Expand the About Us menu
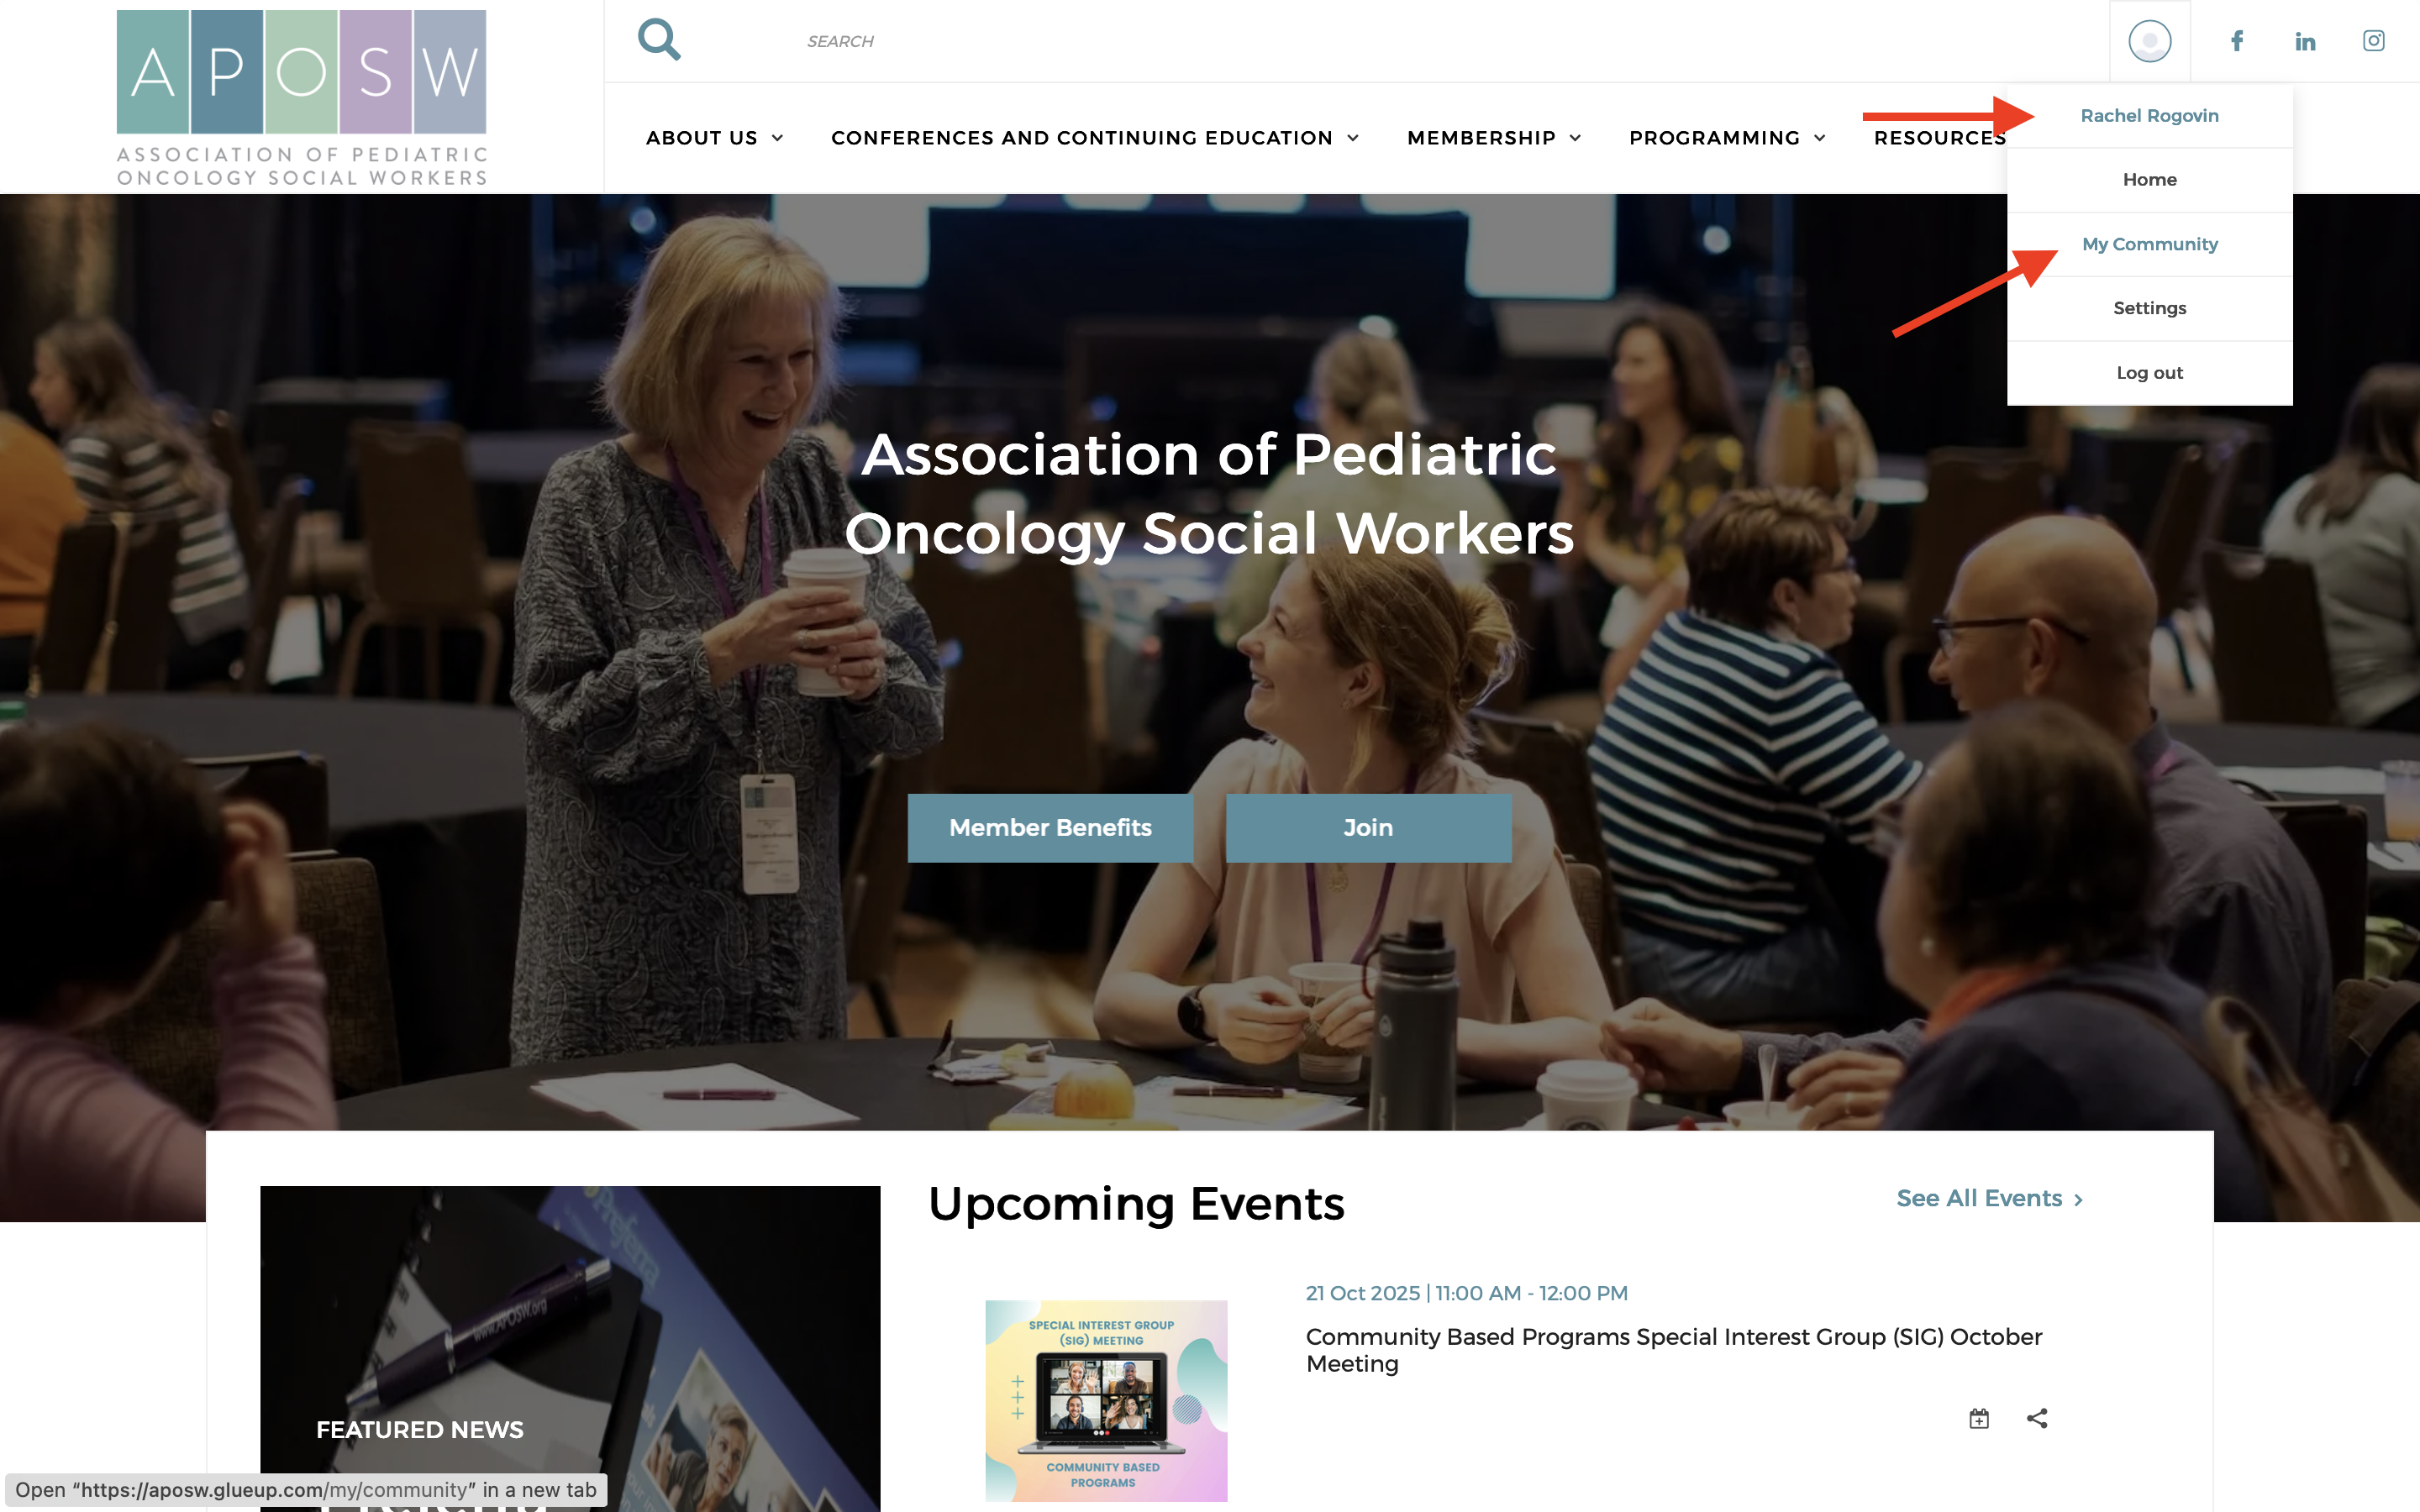2420x1512 pixels. tap(714, 138)
